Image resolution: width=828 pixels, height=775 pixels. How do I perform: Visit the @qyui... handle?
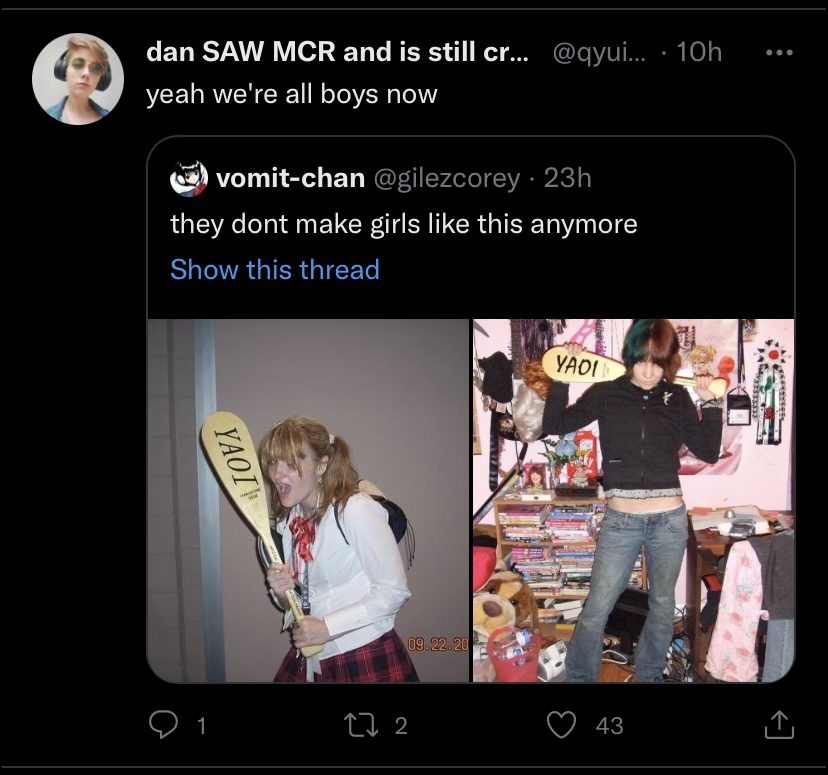(599, 52)
